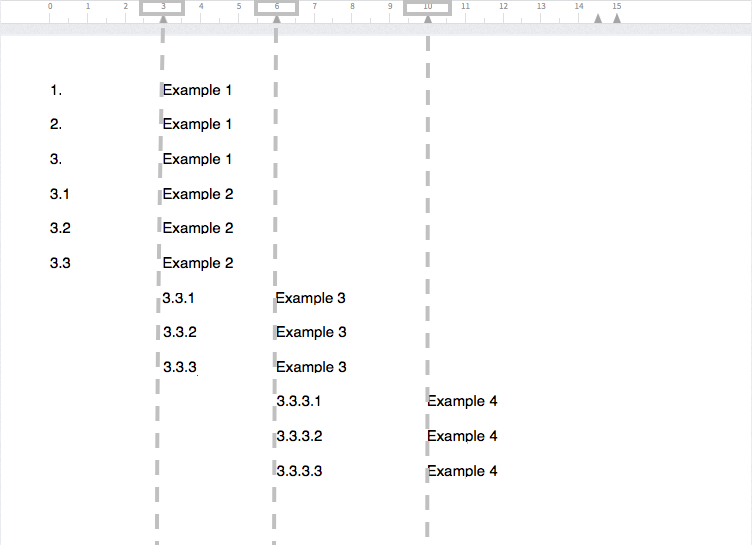Click the list number "3.3.3.3"
Screen dimensions: 752x545
[x=299, y=471]
